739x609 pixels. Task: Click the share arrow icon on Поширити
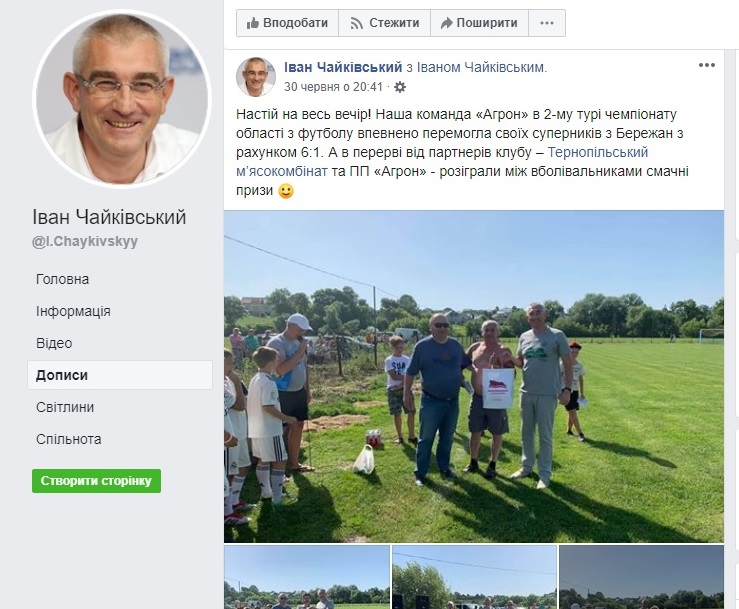[446, 23]
